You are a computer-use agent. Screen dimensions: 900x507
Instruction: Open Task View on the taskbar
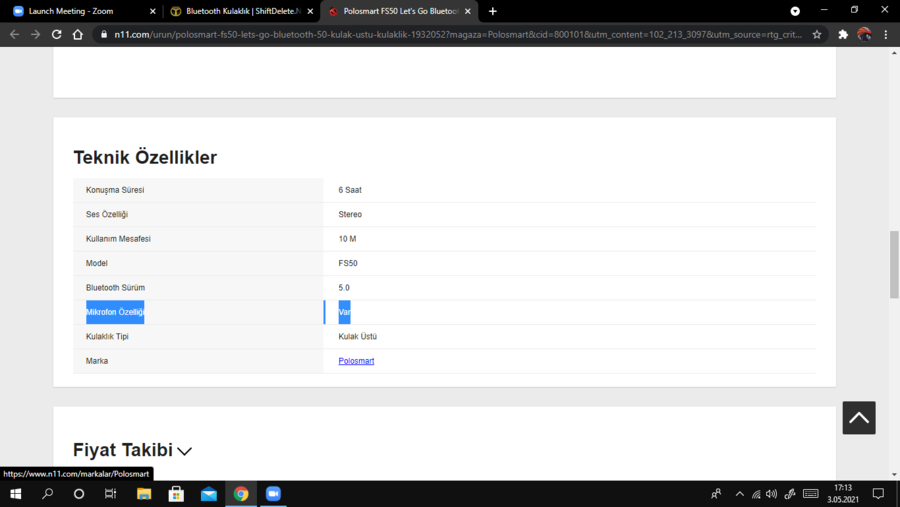point(110,494)
